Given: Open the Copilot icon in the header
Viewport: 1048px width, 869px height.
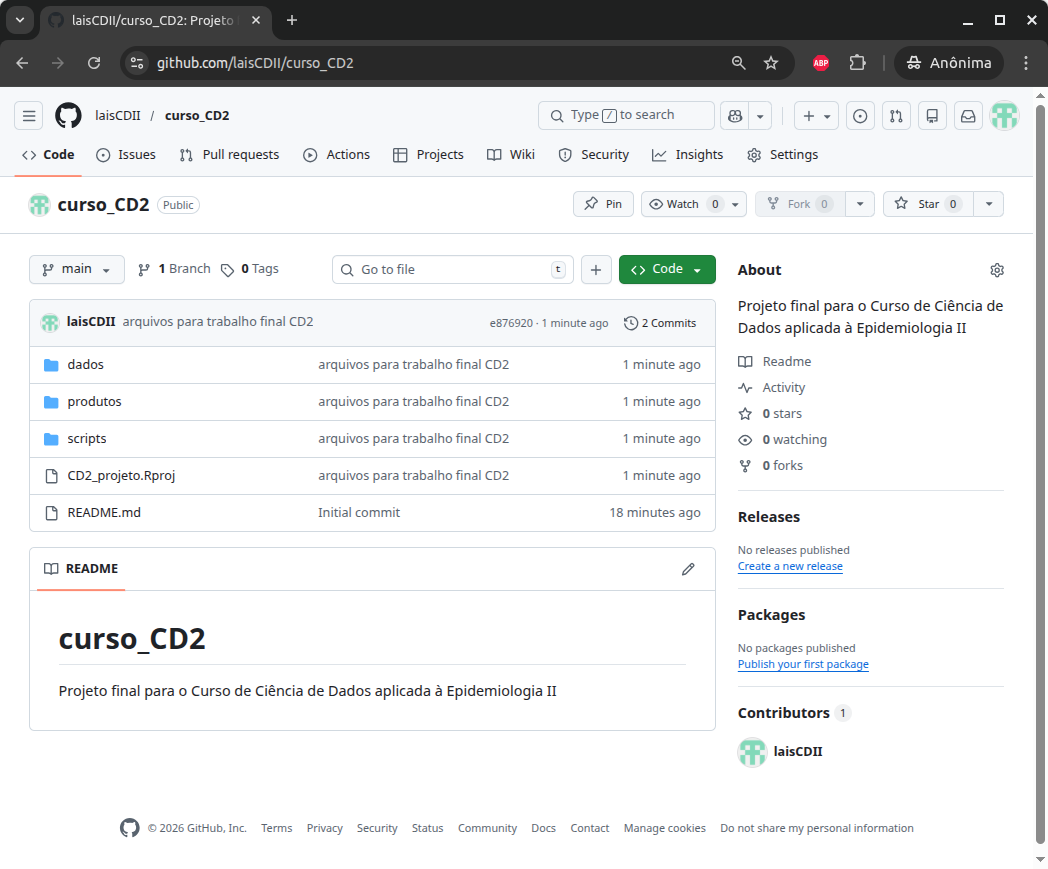Looking at the screenshot, I should click(x=734, y=116).
